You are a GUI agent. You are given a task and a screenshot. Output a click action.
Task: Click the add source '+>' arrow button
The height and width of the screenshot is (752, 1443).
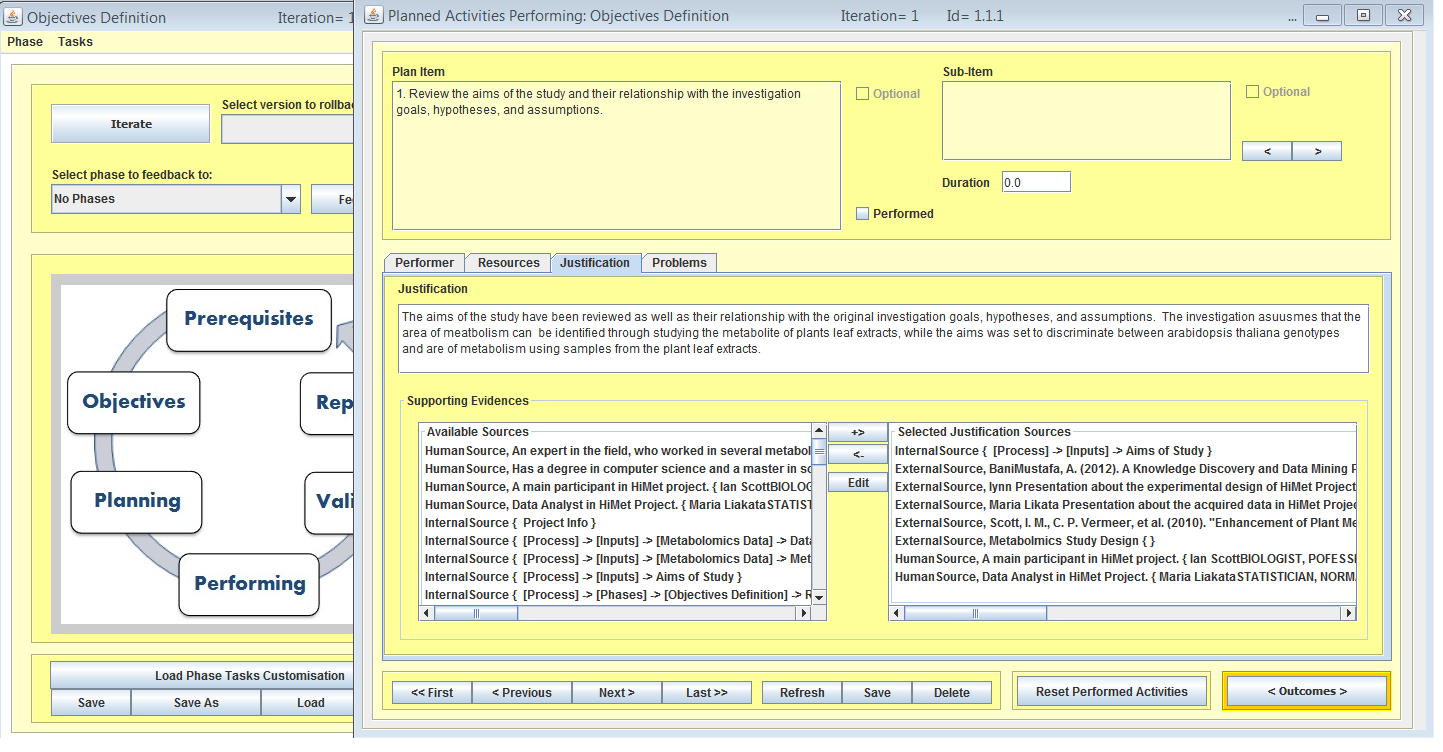tap(857, 433)
